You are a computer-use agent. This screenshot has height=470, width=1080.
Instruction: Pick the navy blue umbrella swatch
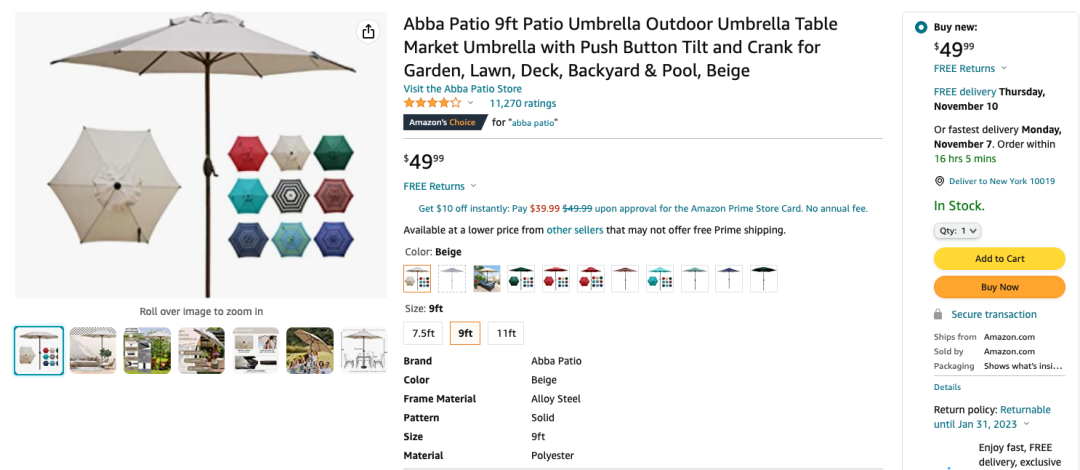tap(729, 279)
